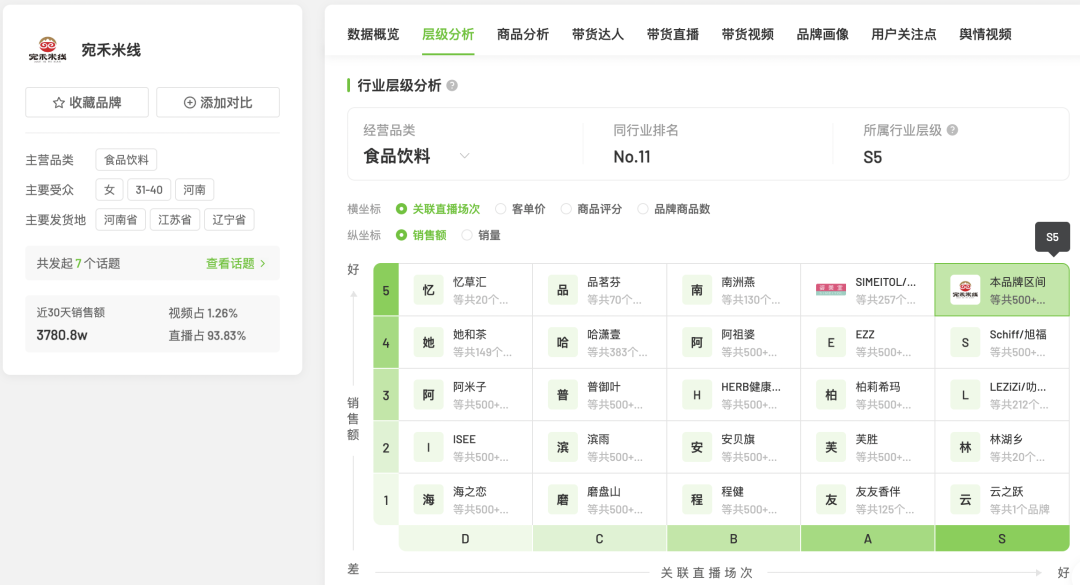Click the D column header cell
1080x585 pixels.
[x=466, y=538]
